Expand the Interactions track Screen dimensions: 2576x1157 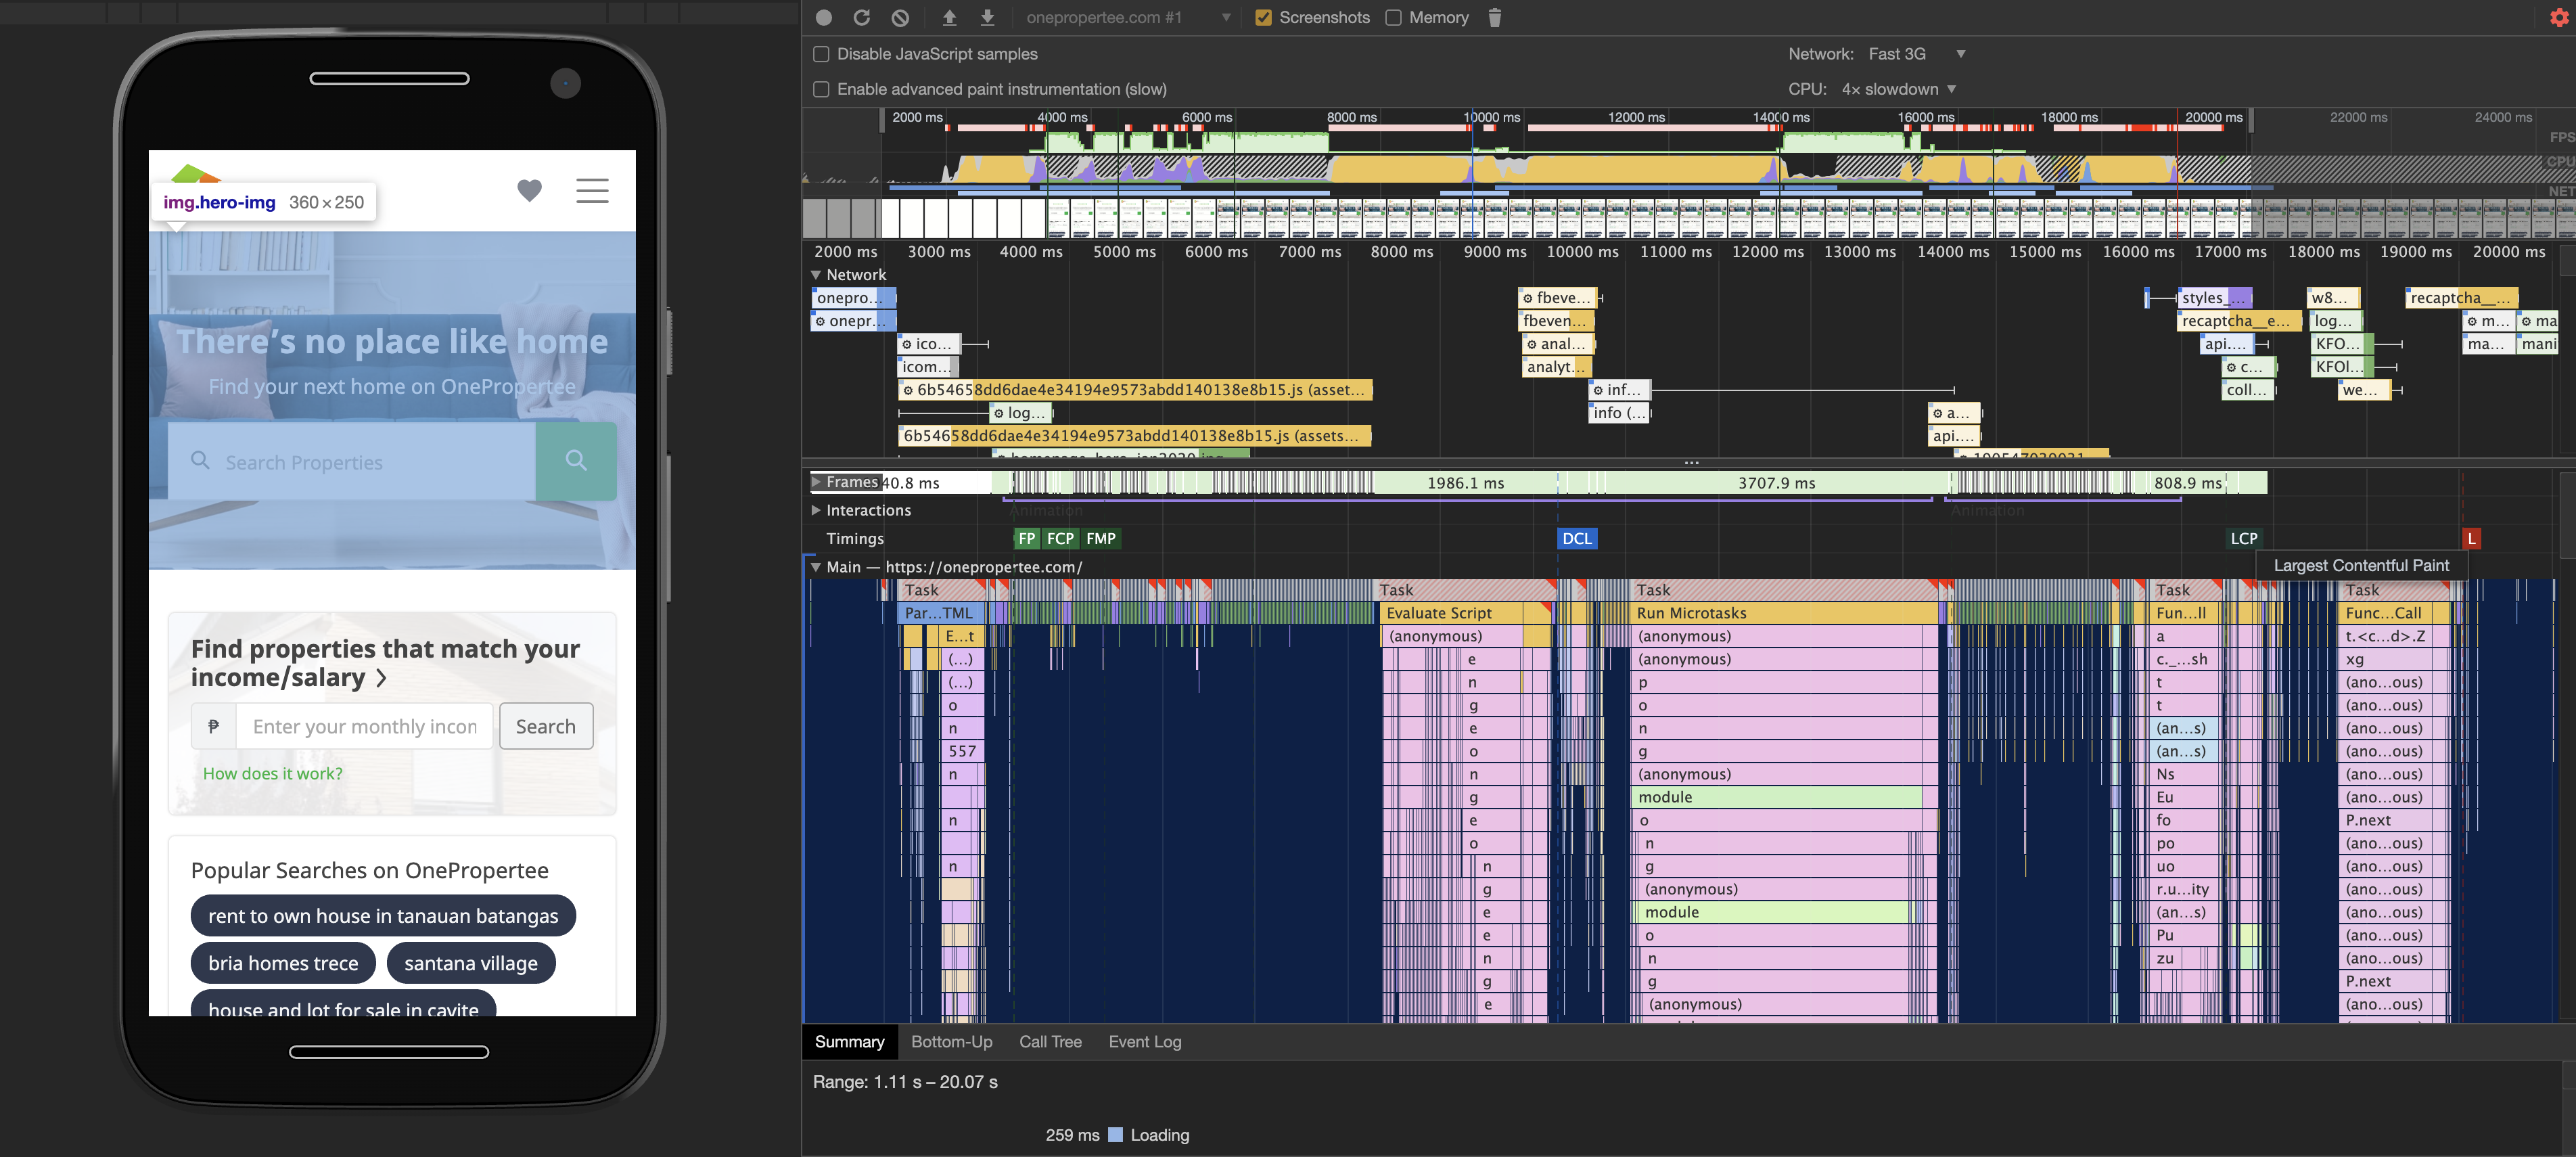click(x=816, y=510)
